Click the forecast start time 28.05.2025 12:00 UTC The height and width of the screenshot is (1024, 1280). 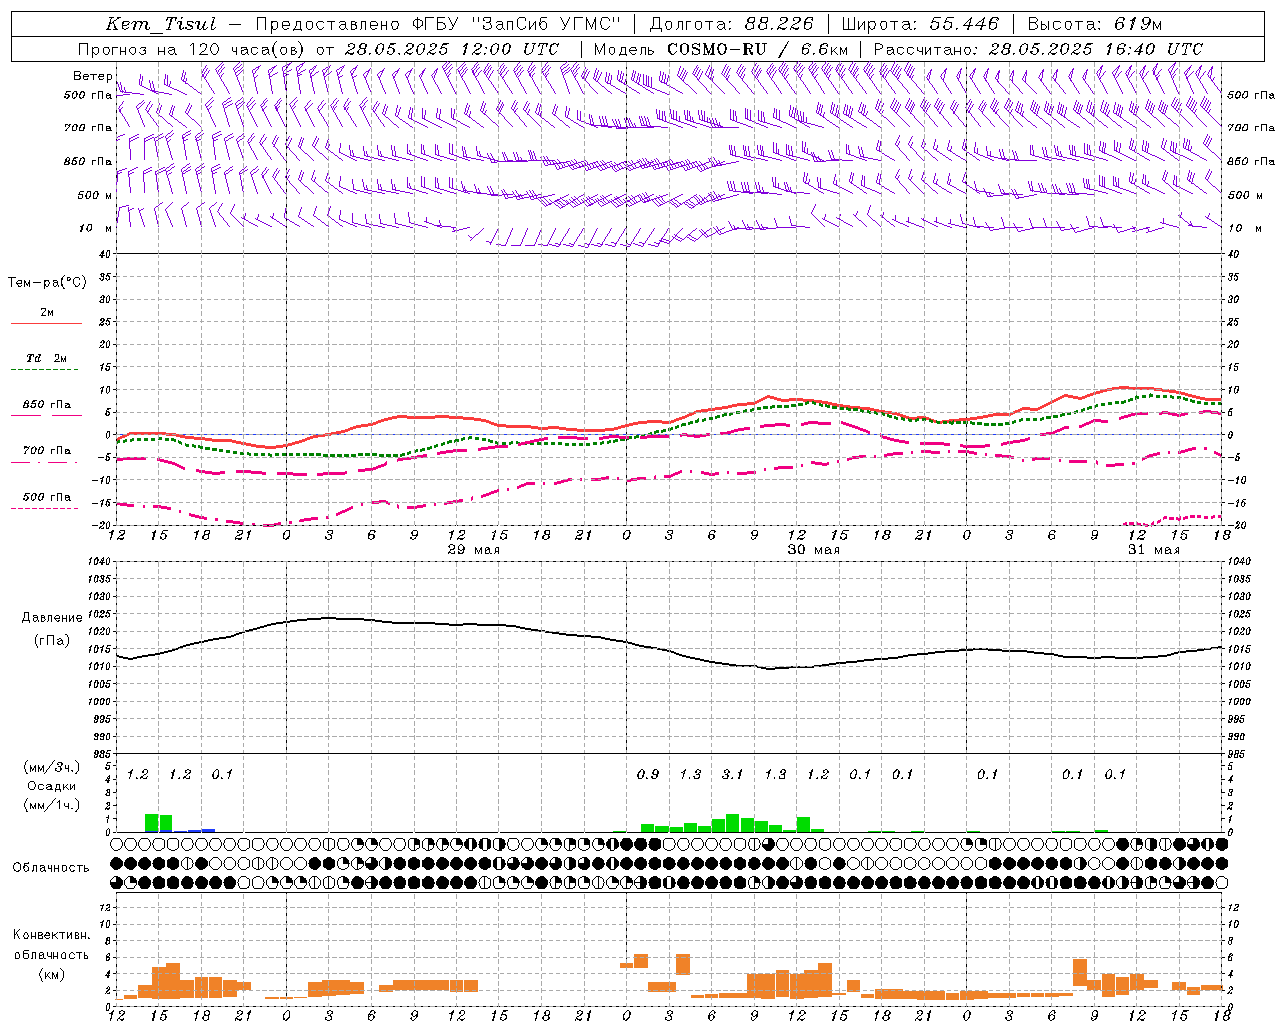452,49
